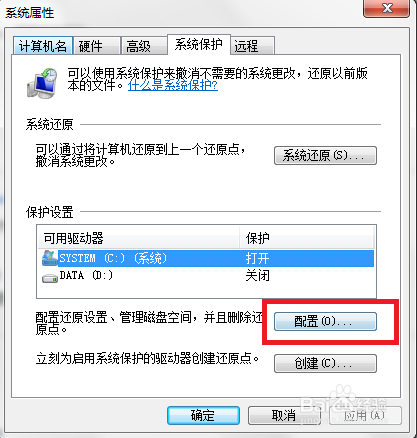Click the system protection computer icon
Screen dimensions: 417x438
click(42, 83)
